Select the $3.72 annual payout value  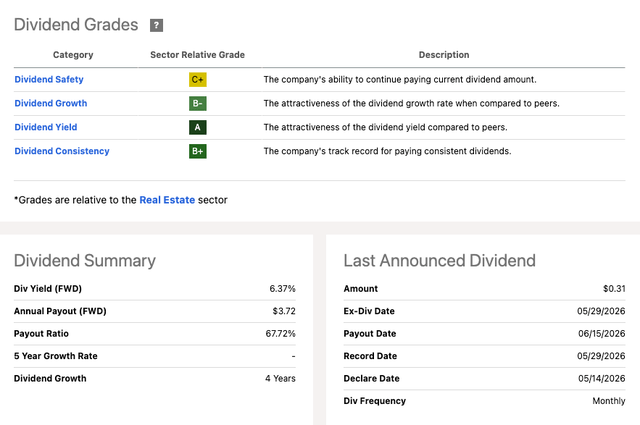(x=284, y=311)
